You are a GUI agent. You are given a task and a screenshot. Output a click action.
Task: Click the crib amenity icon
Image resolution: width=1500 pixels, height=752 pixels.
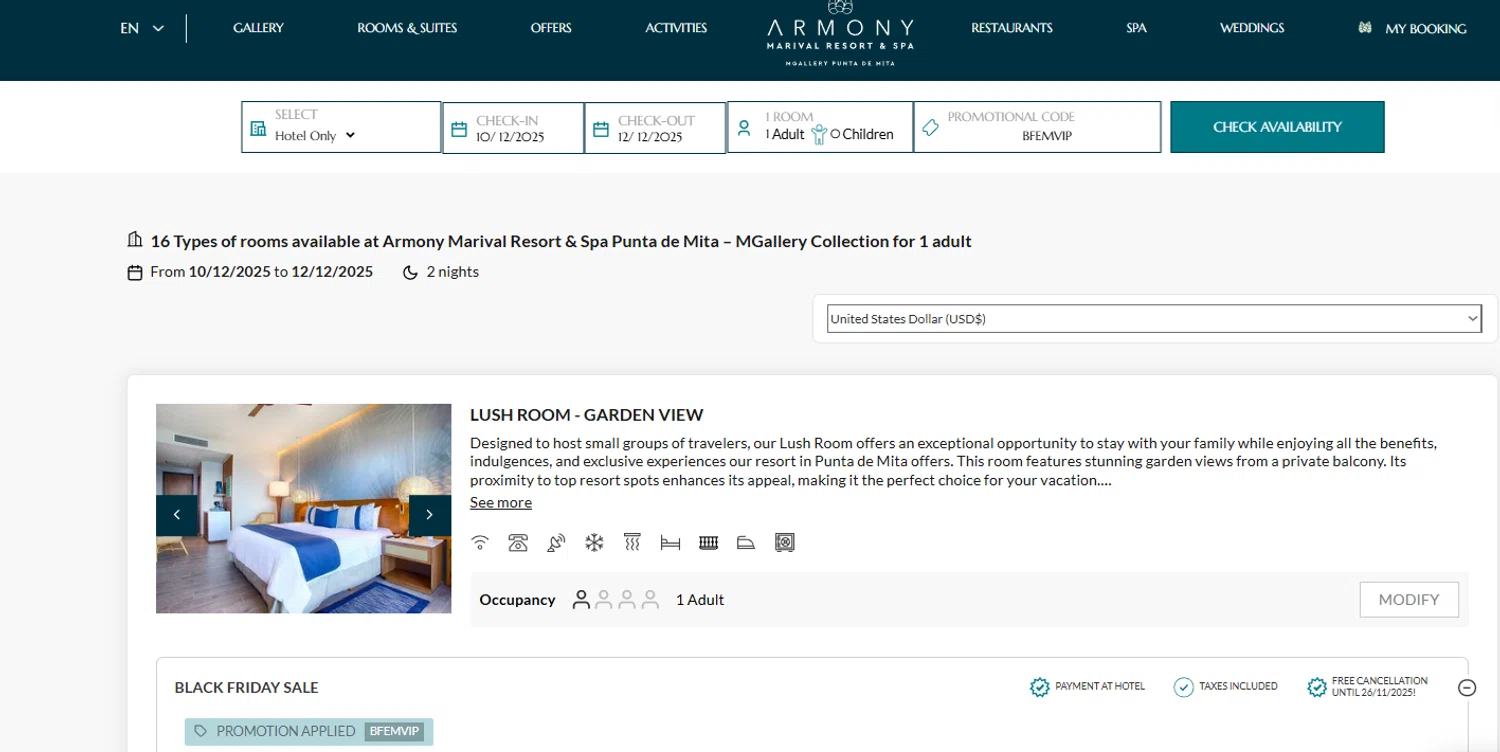point(708,543)
